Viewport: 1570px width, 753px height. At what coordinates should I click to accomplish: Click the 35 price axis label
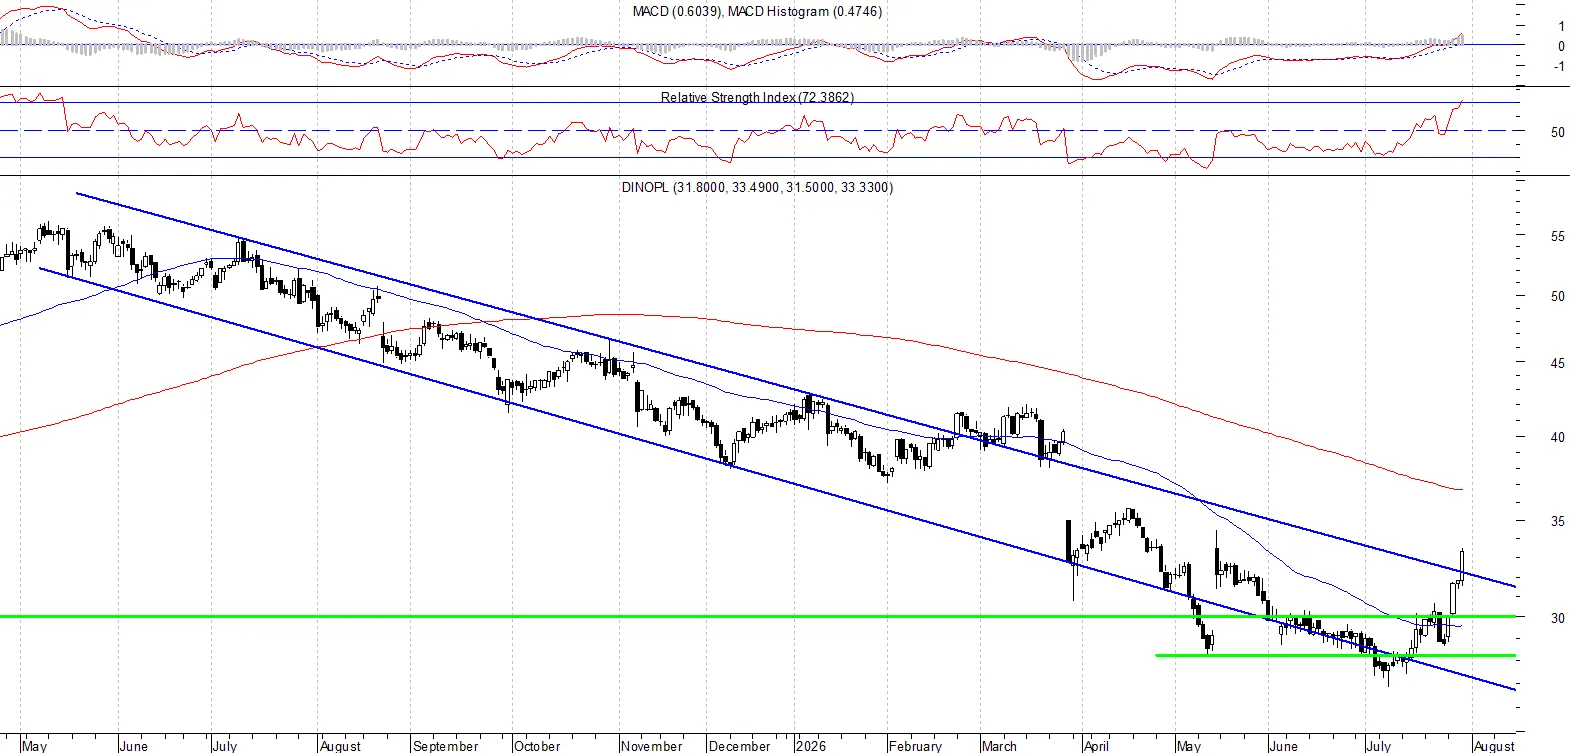click(x=1557, y=522)
